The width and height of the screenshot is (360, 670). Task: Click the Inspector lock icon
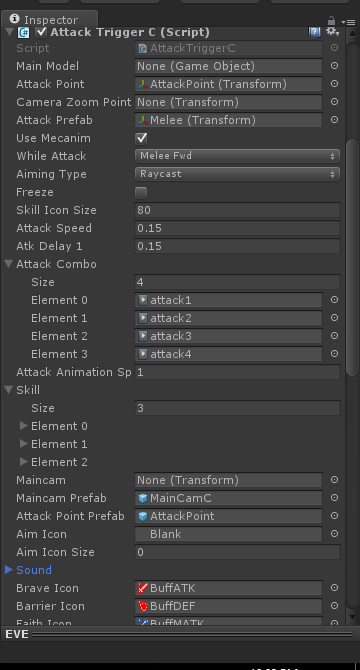click(331, 21)
